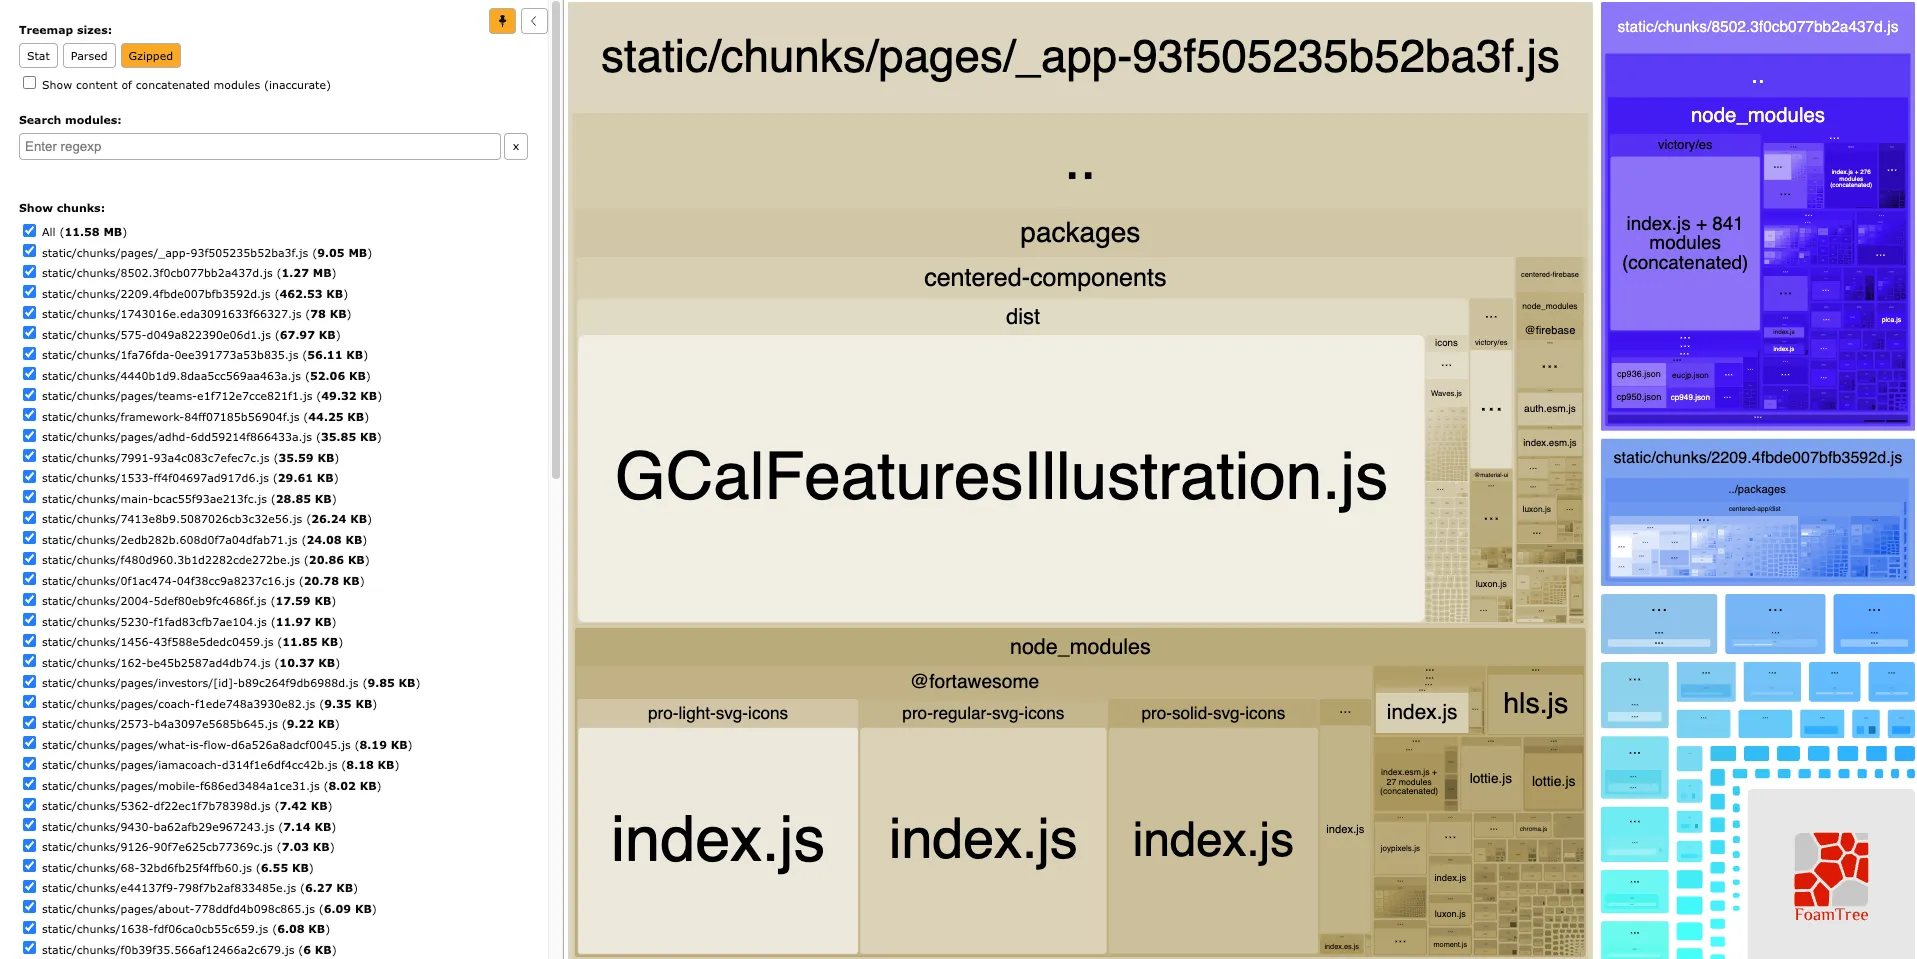The width and height of the screenshot is (1917, 959).
Task: Click the hls.js treemap tile
Action: [x=1537, y=703]
